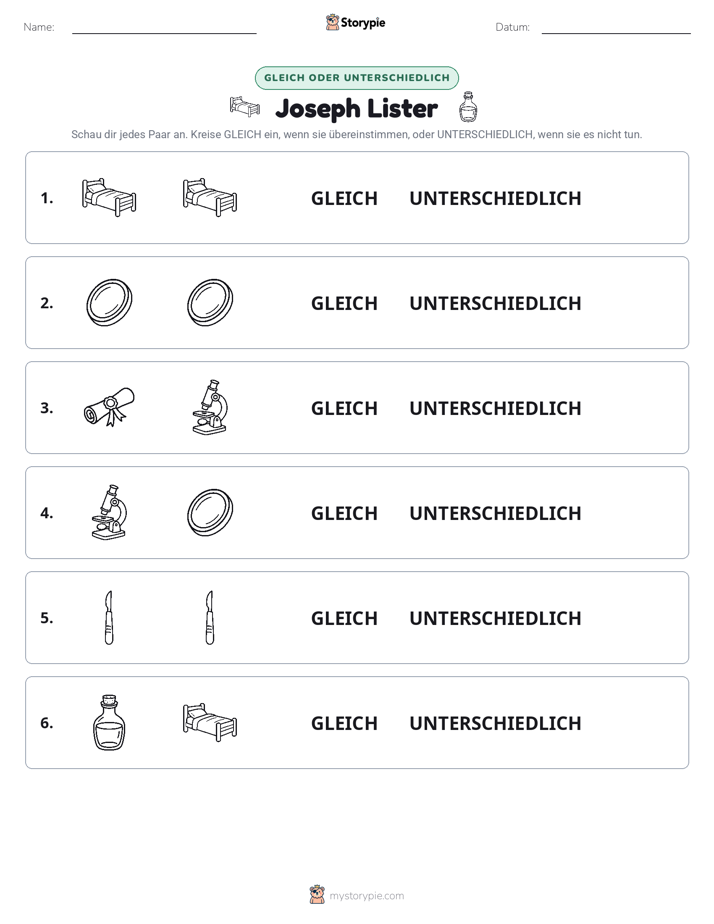Mark GLEICH for row 2

point(344,303)
